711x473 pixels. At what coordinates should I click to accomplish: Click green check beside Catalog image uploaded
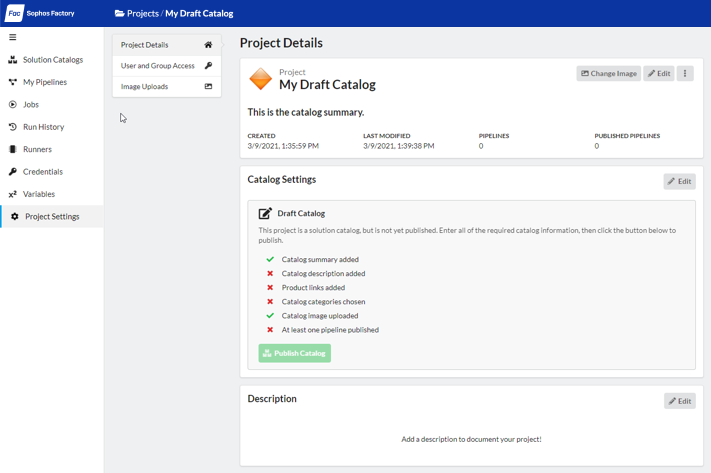tap(270, 316)
